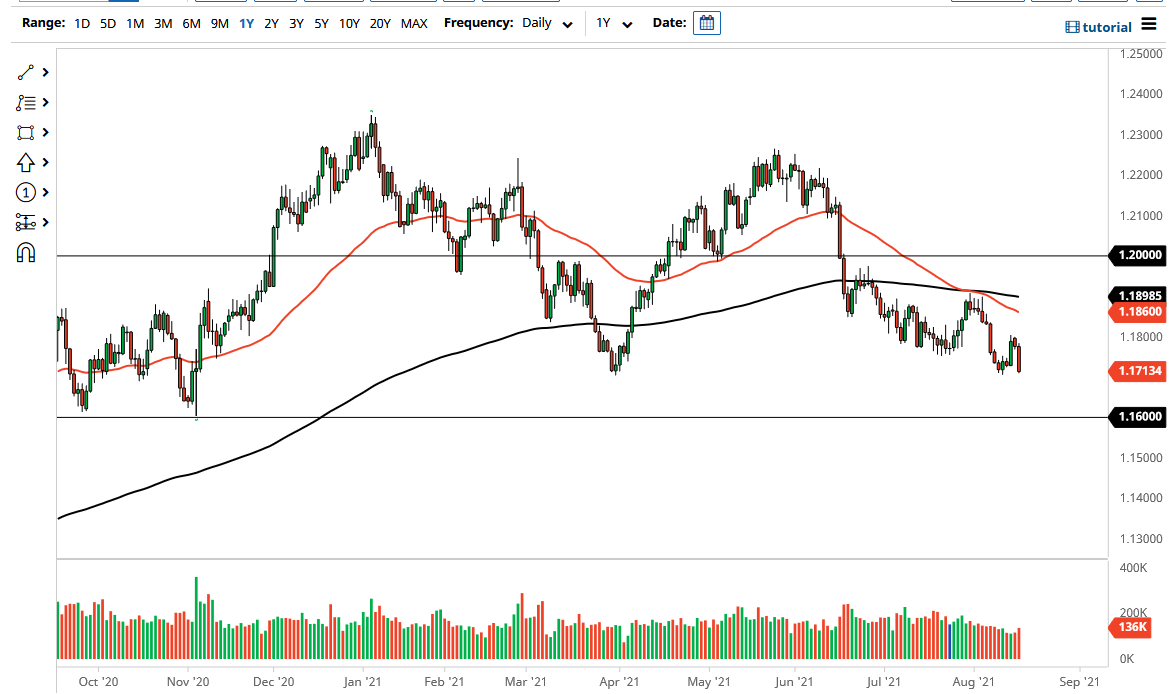The height and width of the screenshot is (694, 1172).
Task: Select the rectangle annotation tool
Action: pos(27,132)
